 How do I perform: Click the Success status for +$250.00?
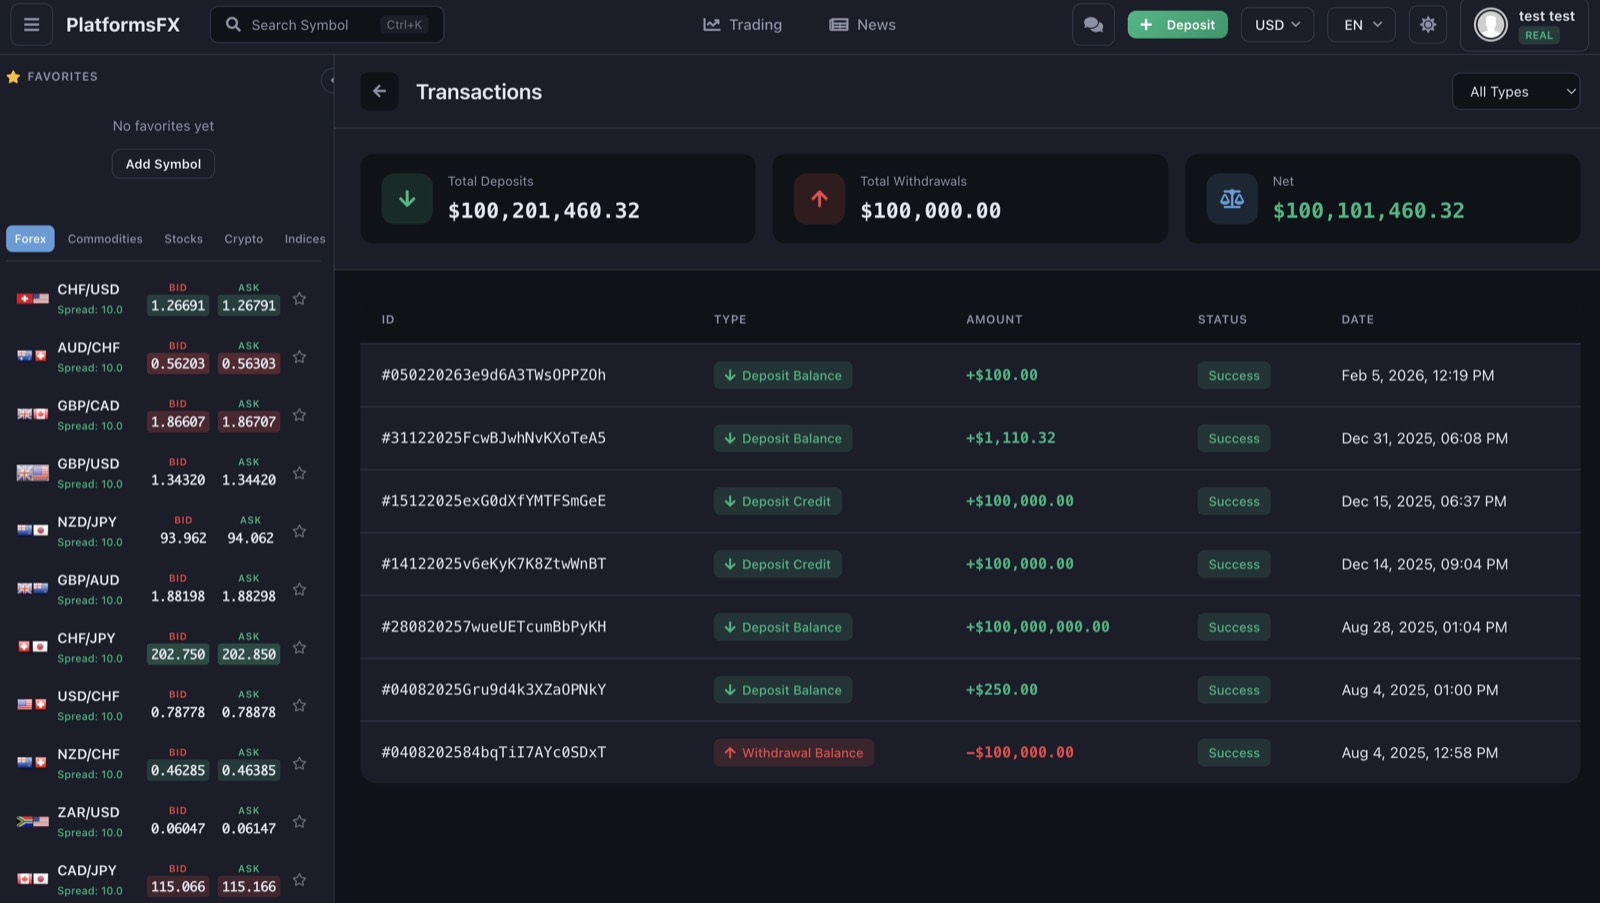[x=1233, y=690]
